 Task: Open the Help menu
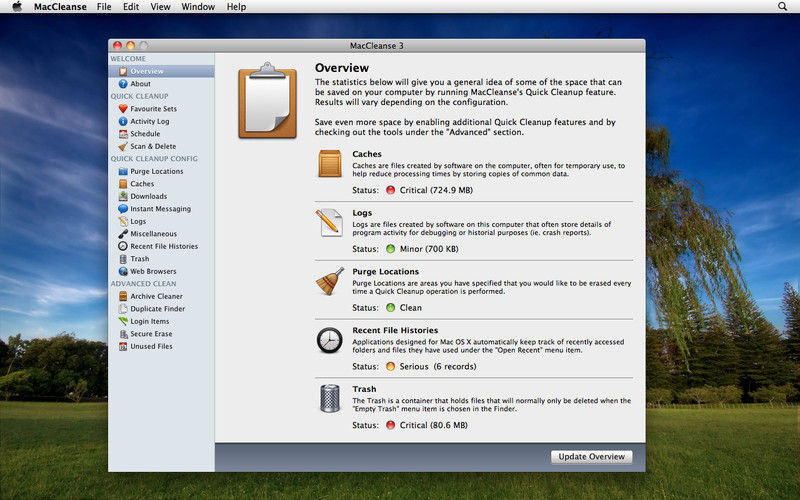pyautogui.click(x=236, y=7)
